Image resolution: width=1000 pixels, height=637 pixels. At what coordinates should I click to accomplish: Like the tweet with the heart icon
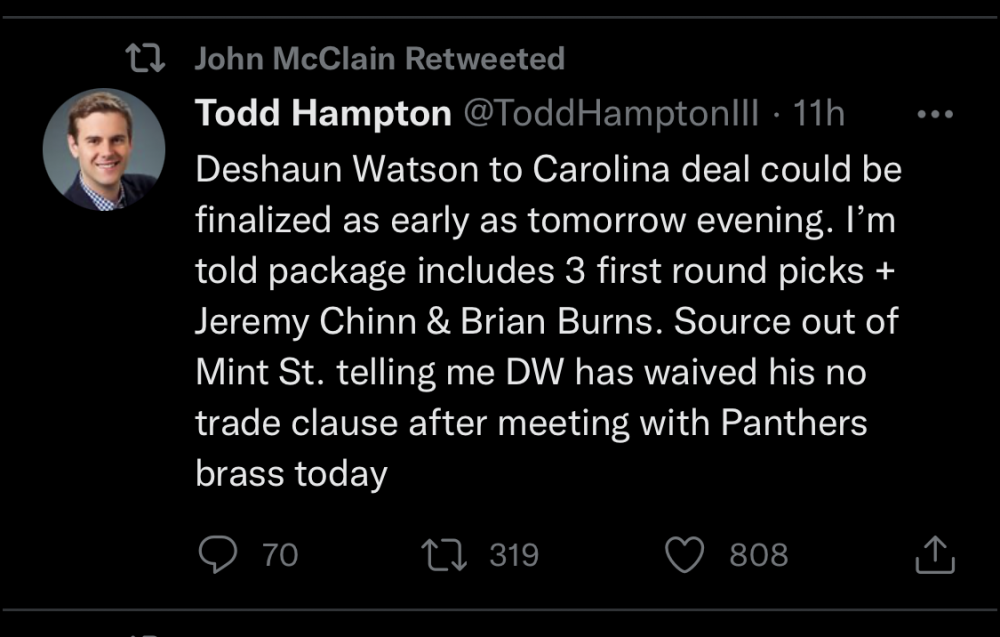coord(685,555)
